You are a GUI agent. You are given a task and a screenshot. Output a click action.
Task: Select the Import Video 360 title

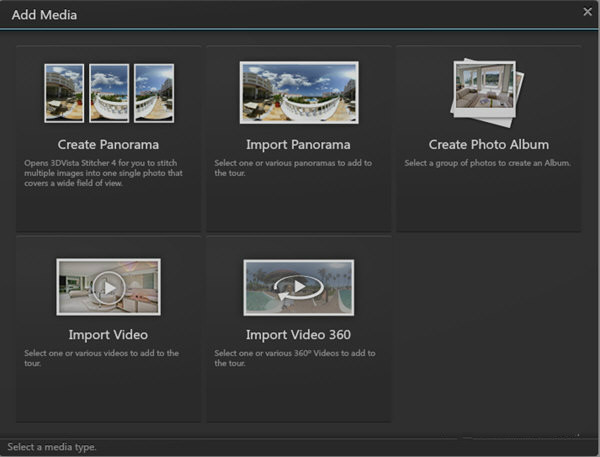pos(298,335)
